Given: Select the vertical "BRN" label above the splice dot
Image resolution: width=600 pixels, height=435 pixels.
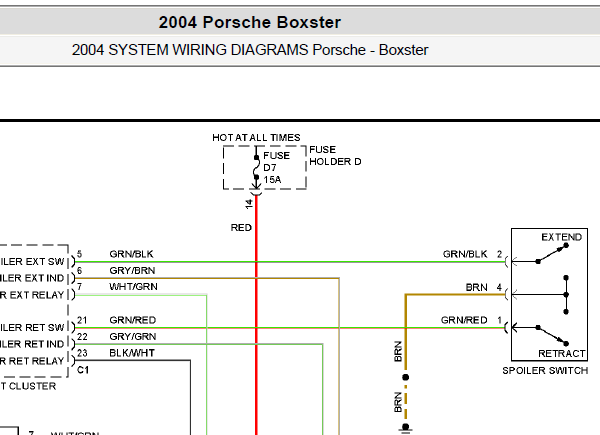Looking at the screenshot, I should coord(398,351).
